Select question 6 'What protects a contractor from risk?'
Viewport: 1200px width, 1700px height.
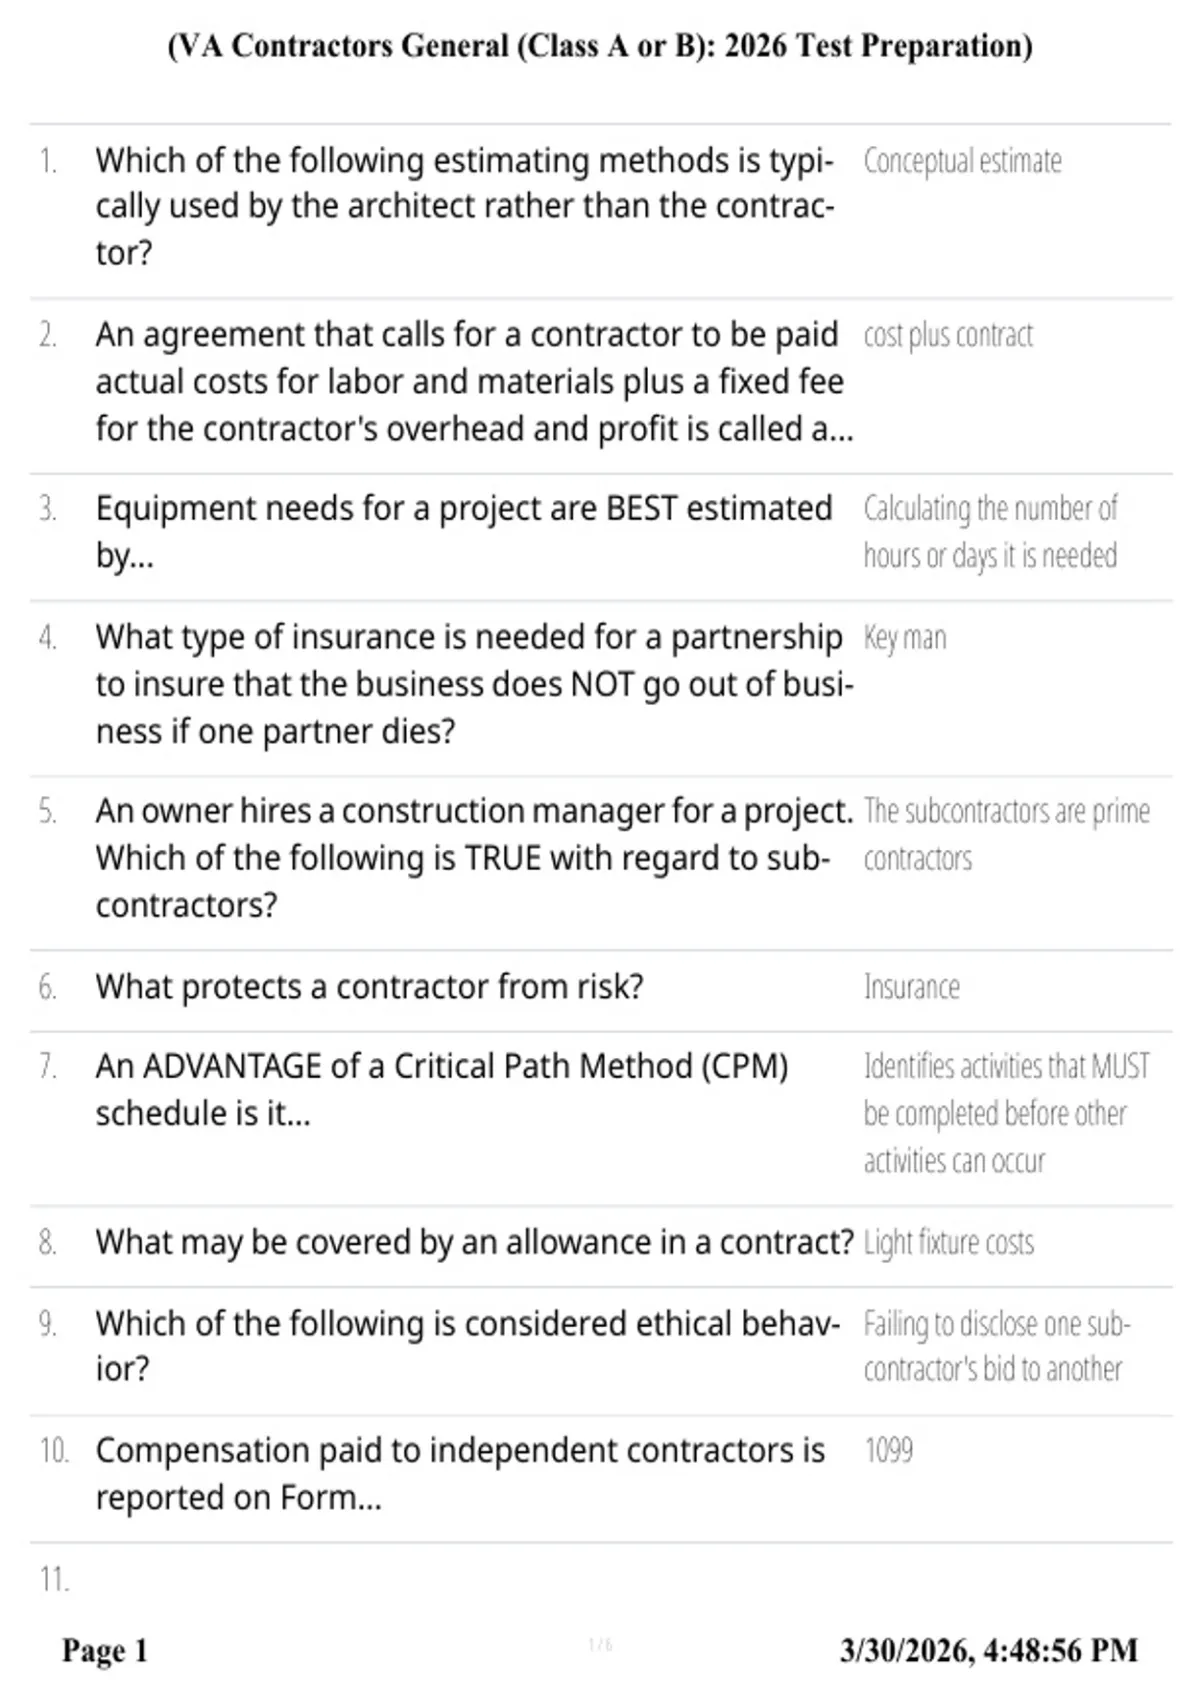tap(370, 987)
